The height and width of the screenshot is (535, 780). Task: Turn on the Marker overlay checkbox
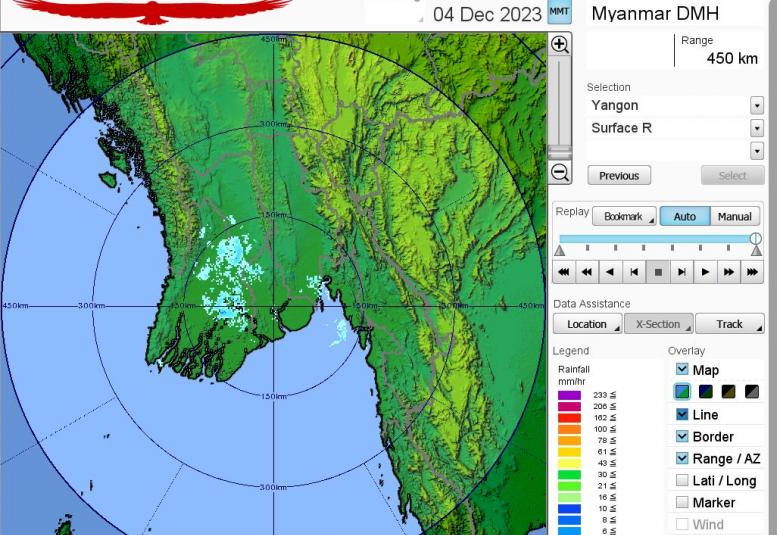pos(682,503)
